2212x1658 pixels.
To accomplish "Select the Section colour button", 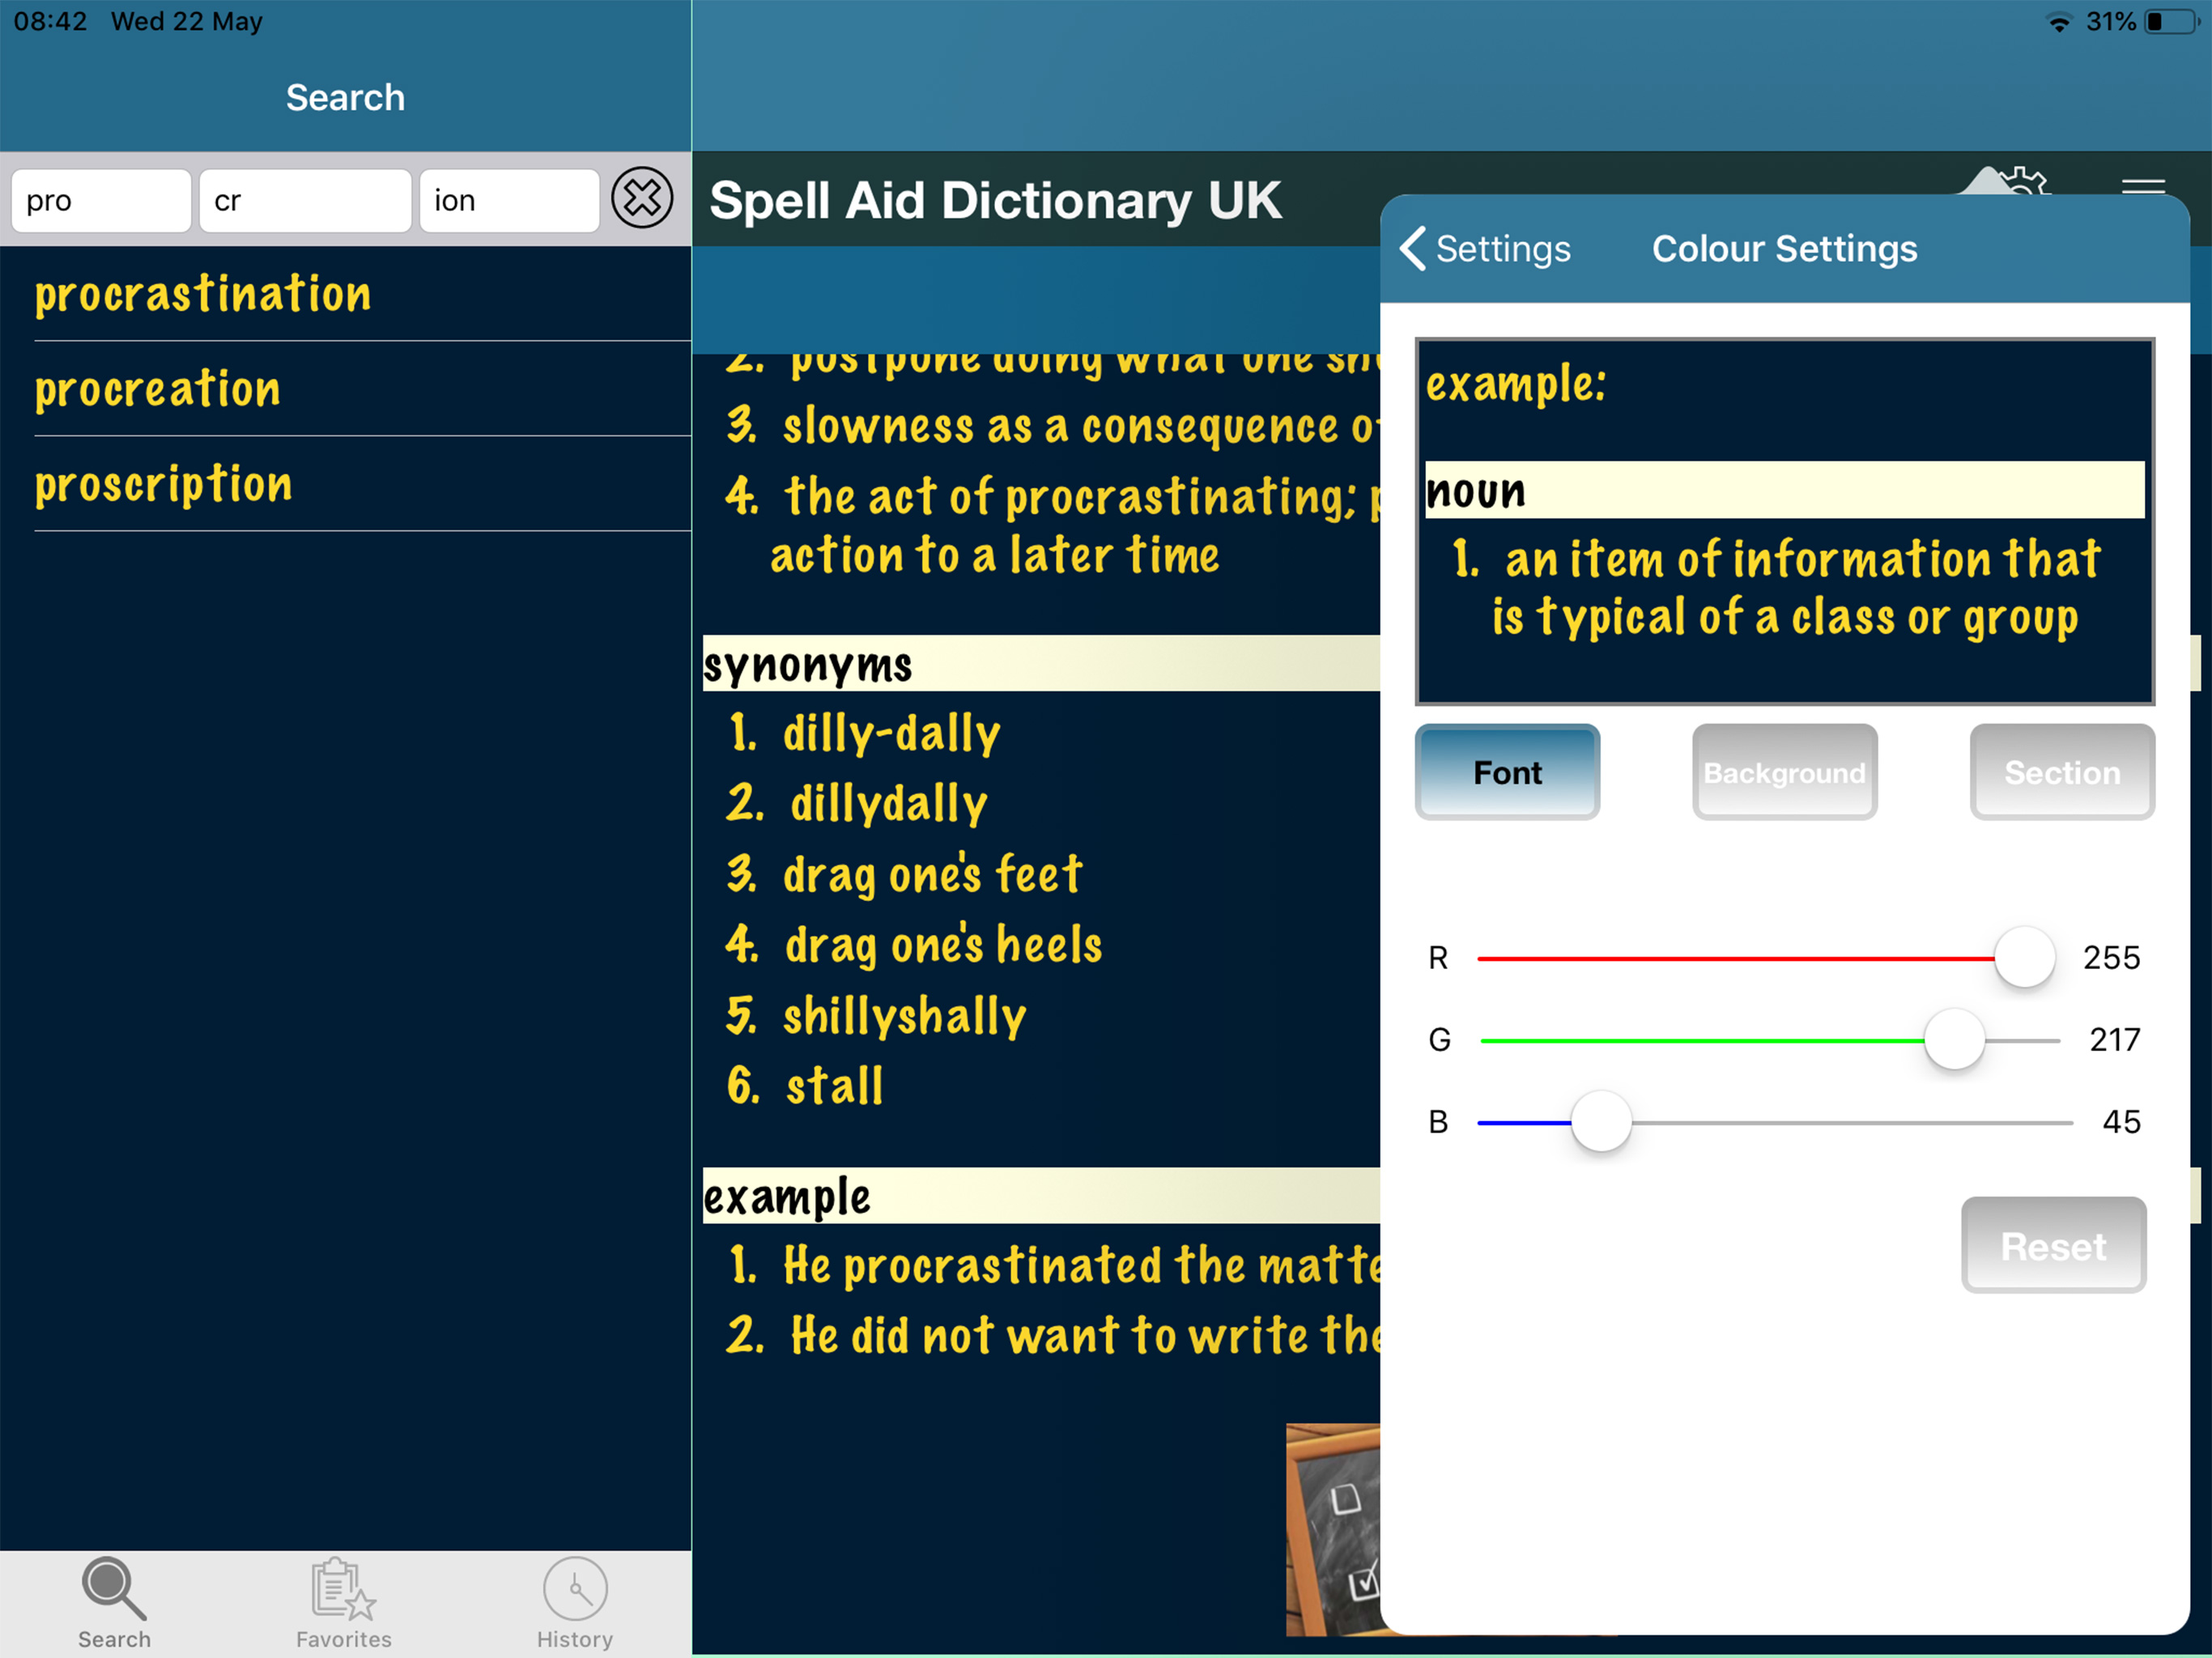I will coord(2061,772).
